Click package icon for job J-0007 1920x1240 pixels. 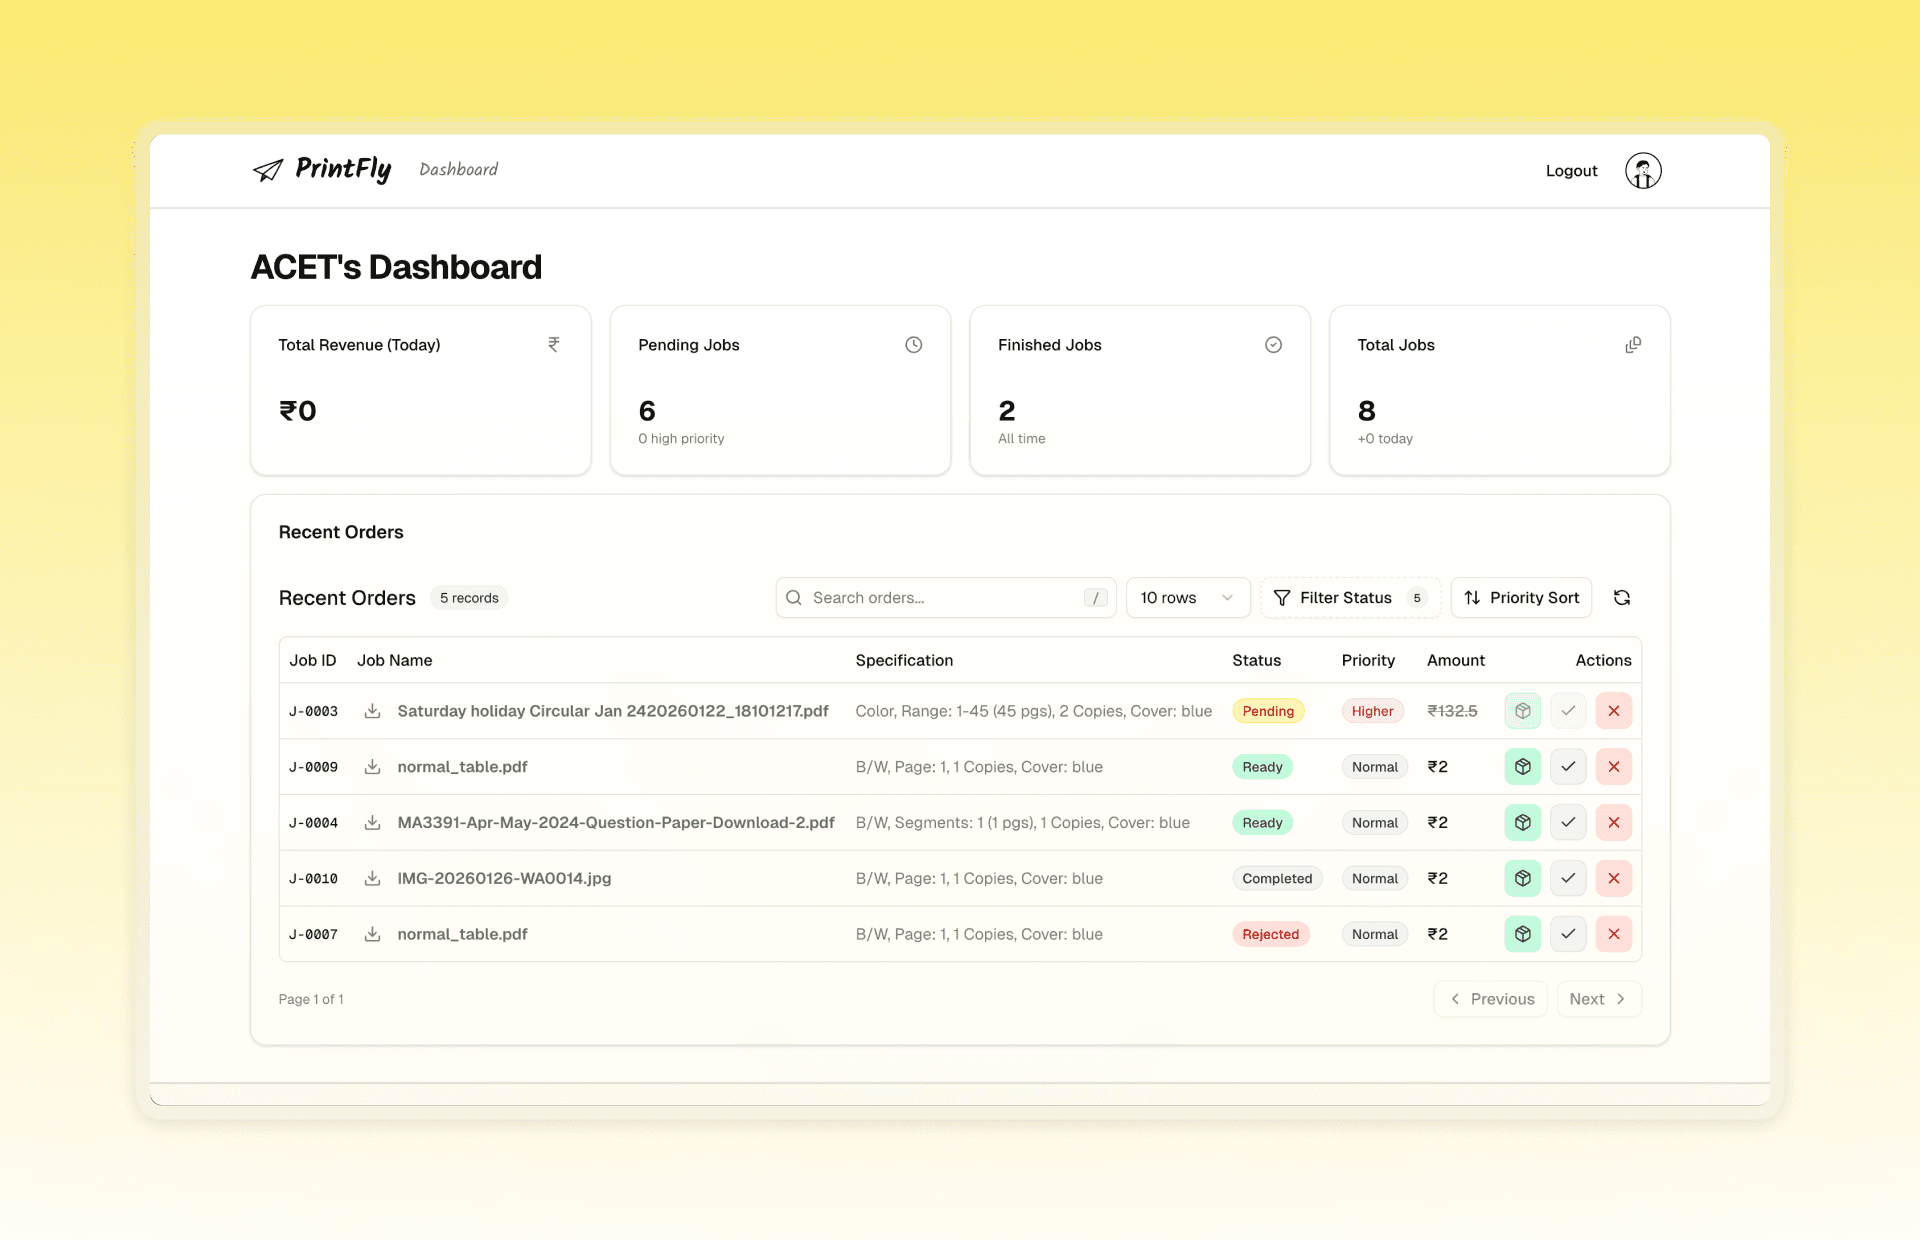click(x=1523, y=934)
